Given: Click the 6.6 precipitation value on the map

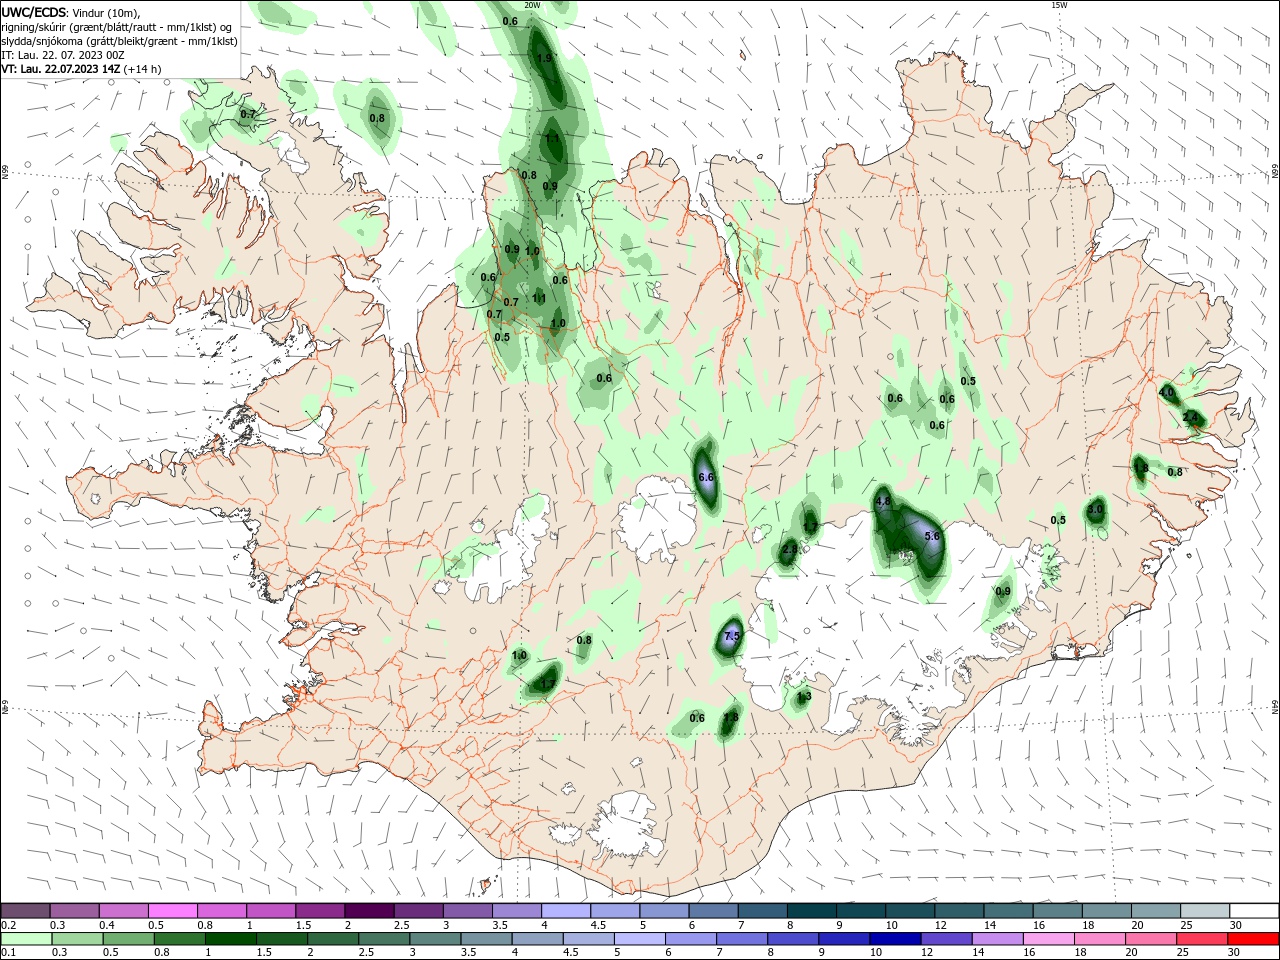Looking at the screenshot, I should click(x=706, y=477).
